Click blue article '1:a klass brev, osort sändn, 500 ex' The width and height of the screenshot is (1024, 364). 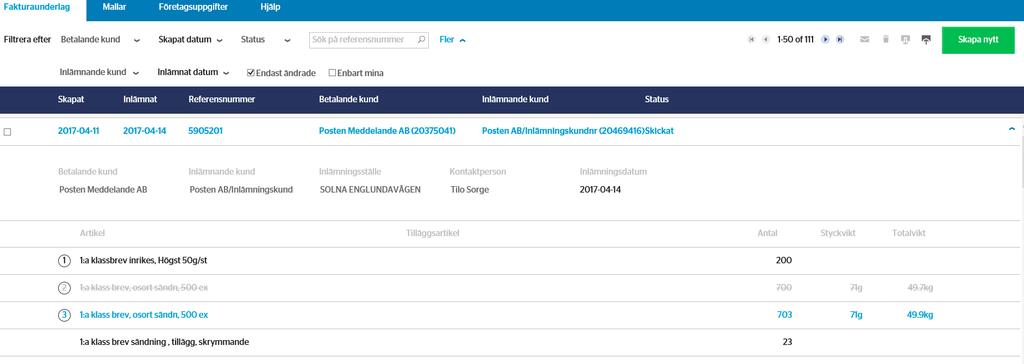[144, 315]
